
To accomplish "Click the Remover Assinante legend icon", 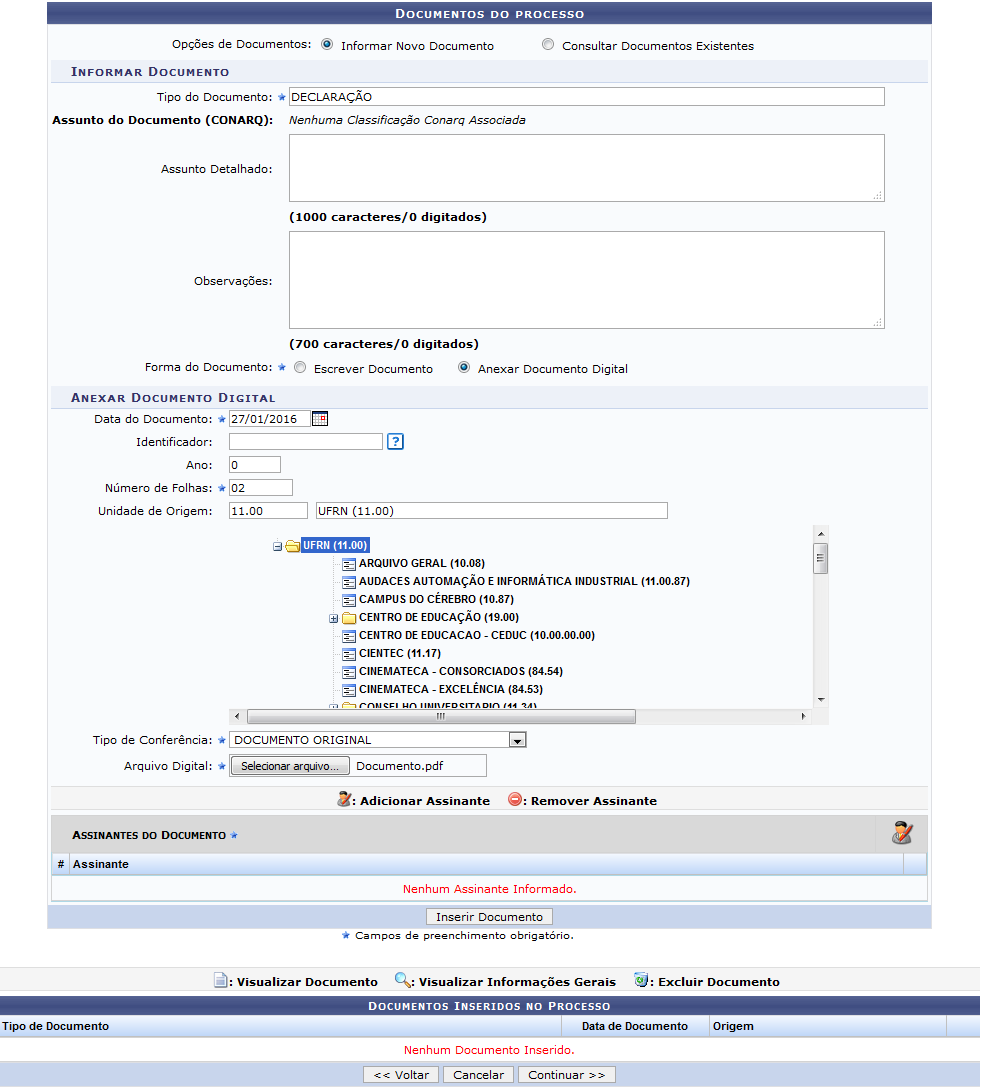I will 514,799.
